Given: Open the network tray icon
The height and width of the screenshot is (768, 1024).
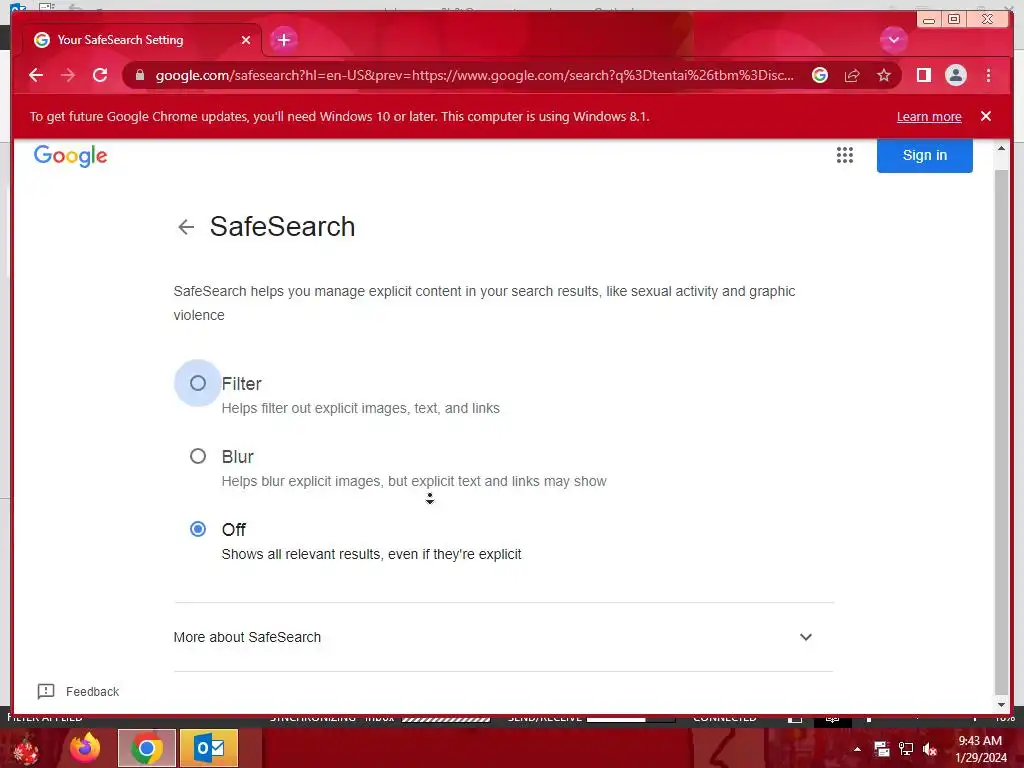Looking at the screenshot, I should pyautogui.click(x=906, y=749).
